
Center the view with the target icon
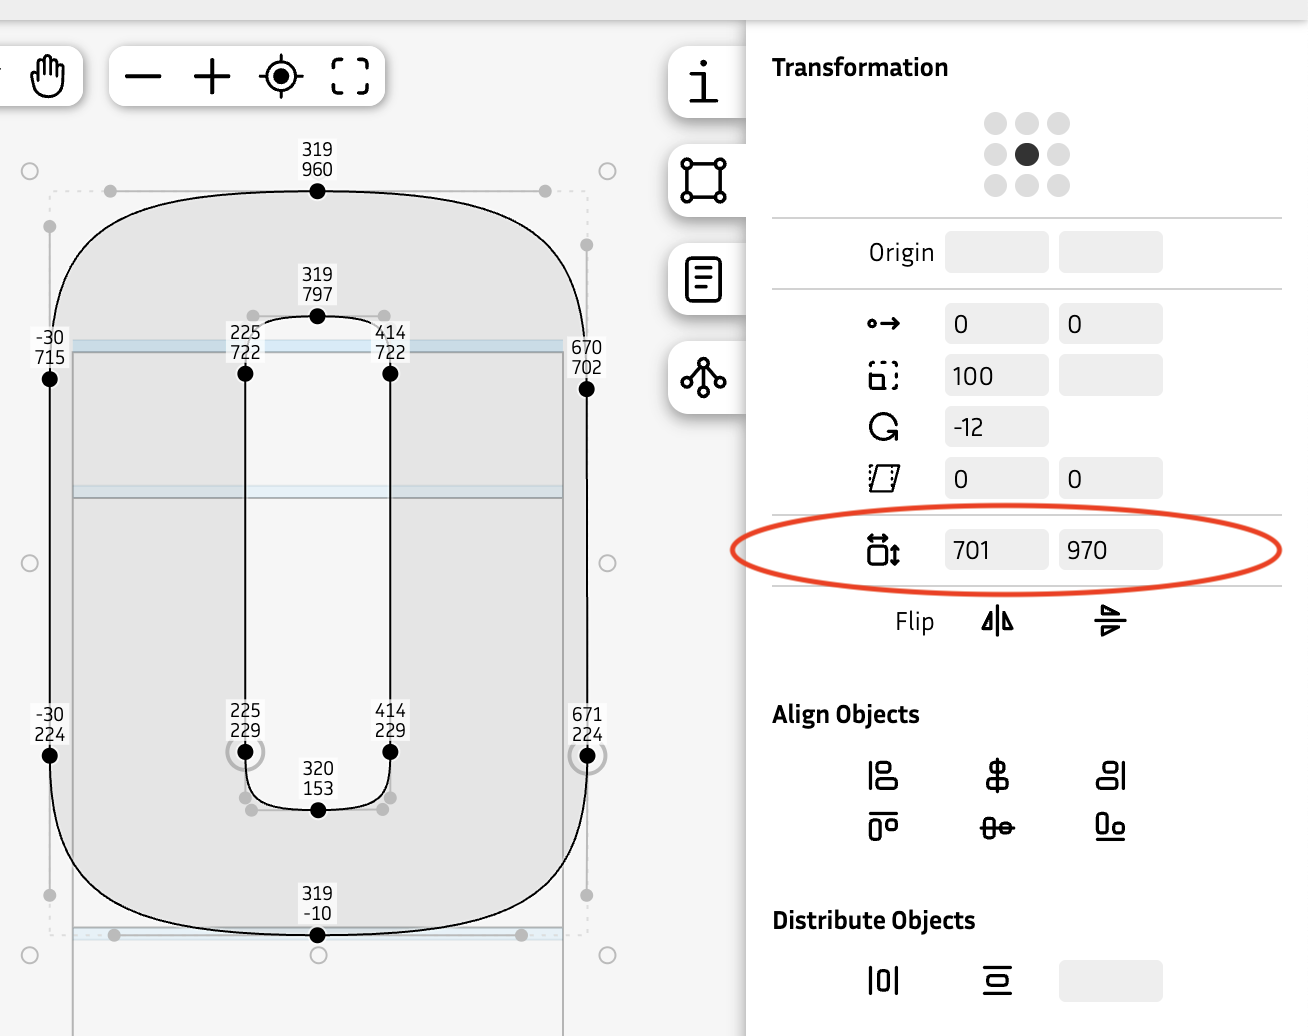pos(280,75)
